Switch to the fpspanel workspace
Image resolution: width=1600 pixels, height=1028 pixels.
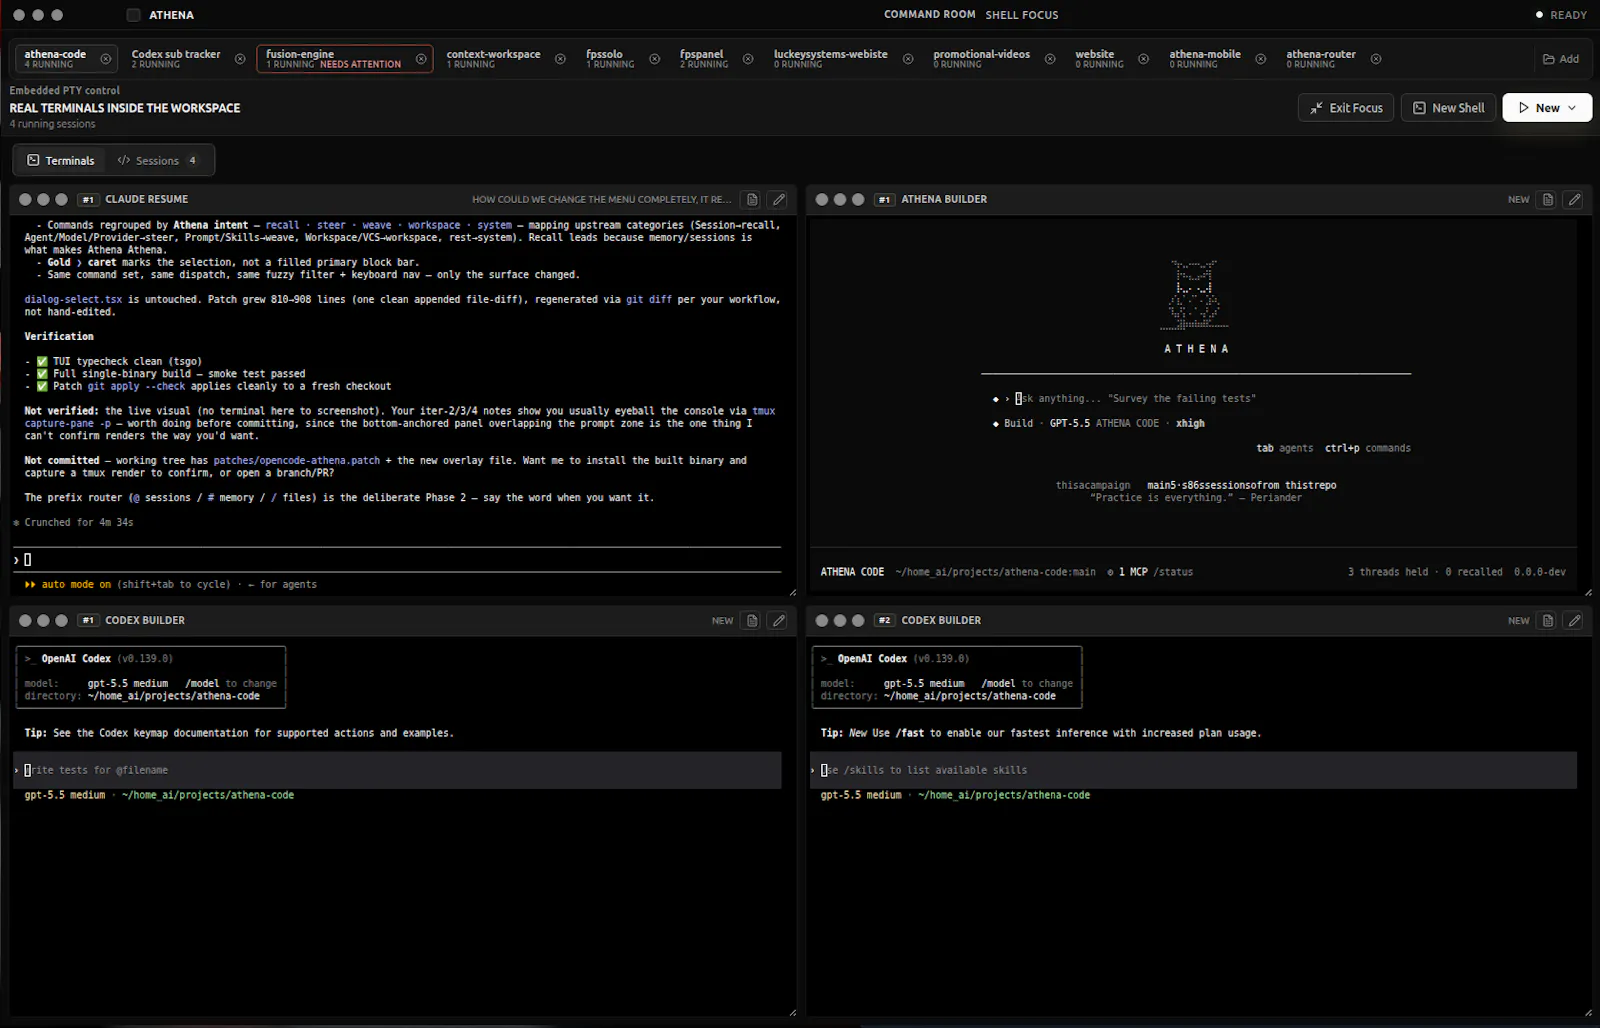pos(702,59)
